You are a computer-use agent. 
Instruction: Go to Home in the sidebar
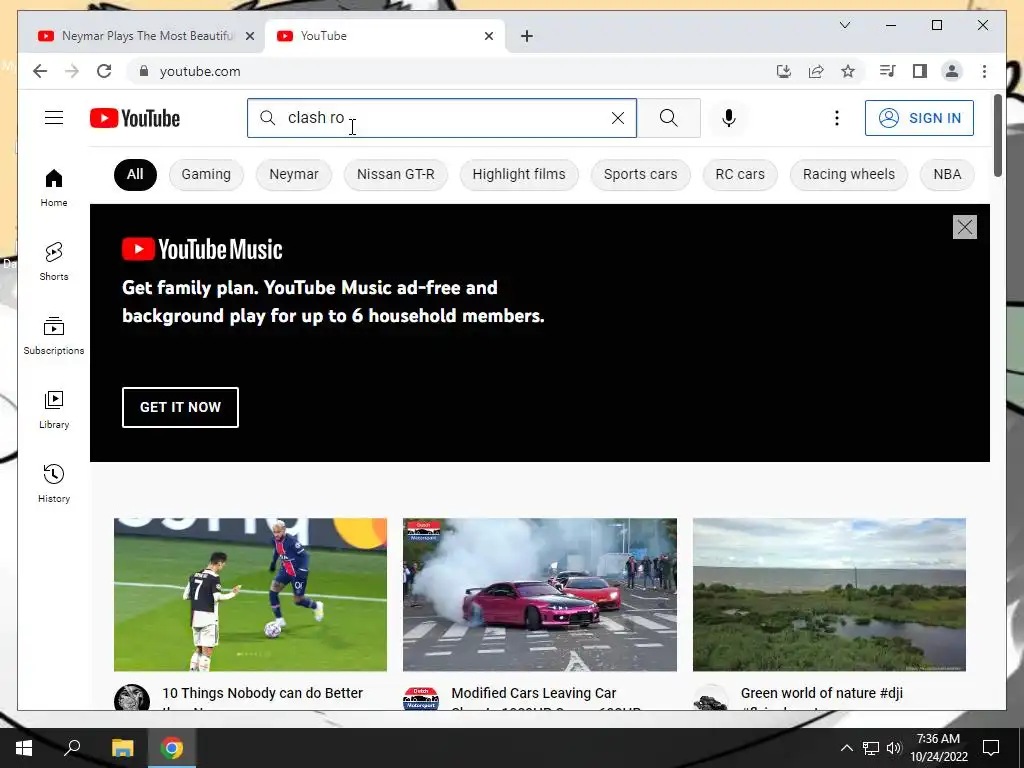pos(54,188)
